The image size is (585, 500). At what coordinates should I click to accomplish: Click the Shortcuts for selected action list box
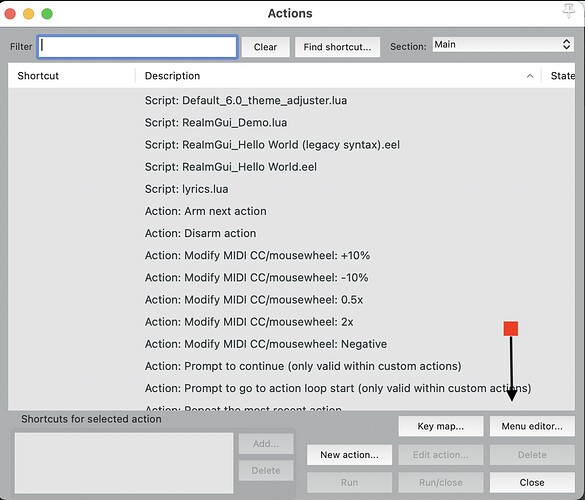click(x=124, y=463)
